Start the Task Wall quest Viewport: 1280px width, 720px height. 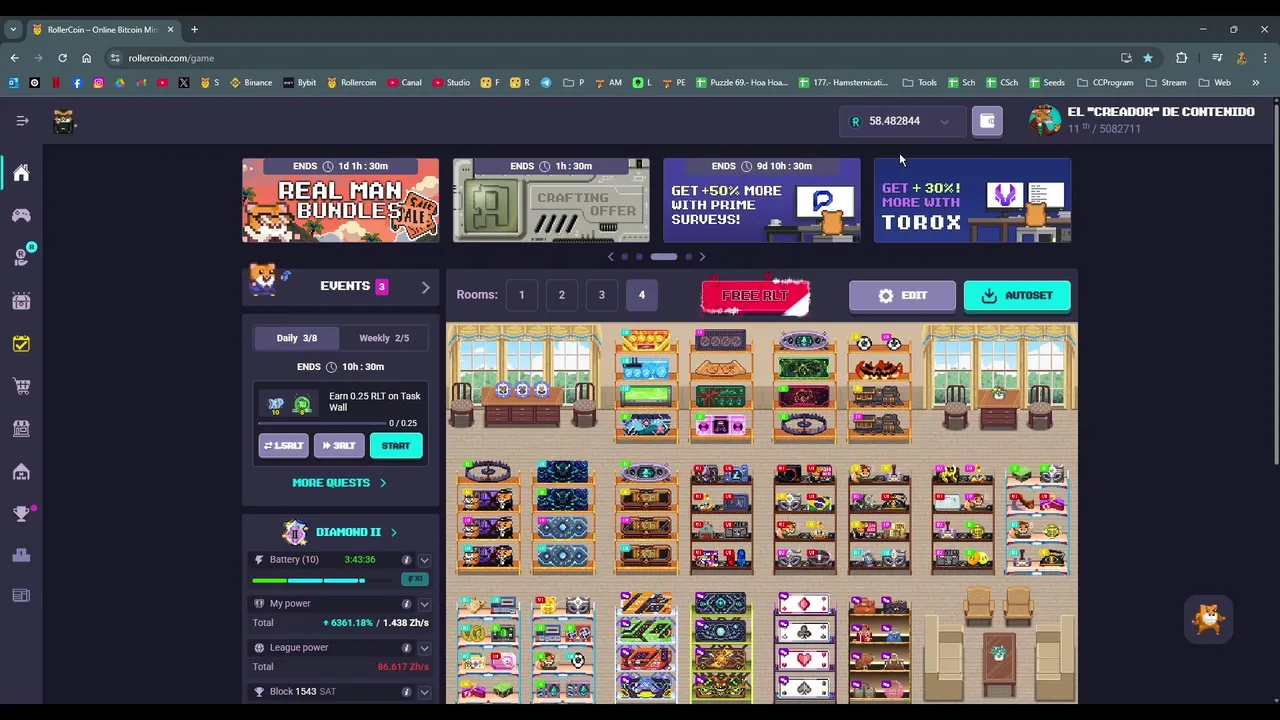tap(396, 446)
